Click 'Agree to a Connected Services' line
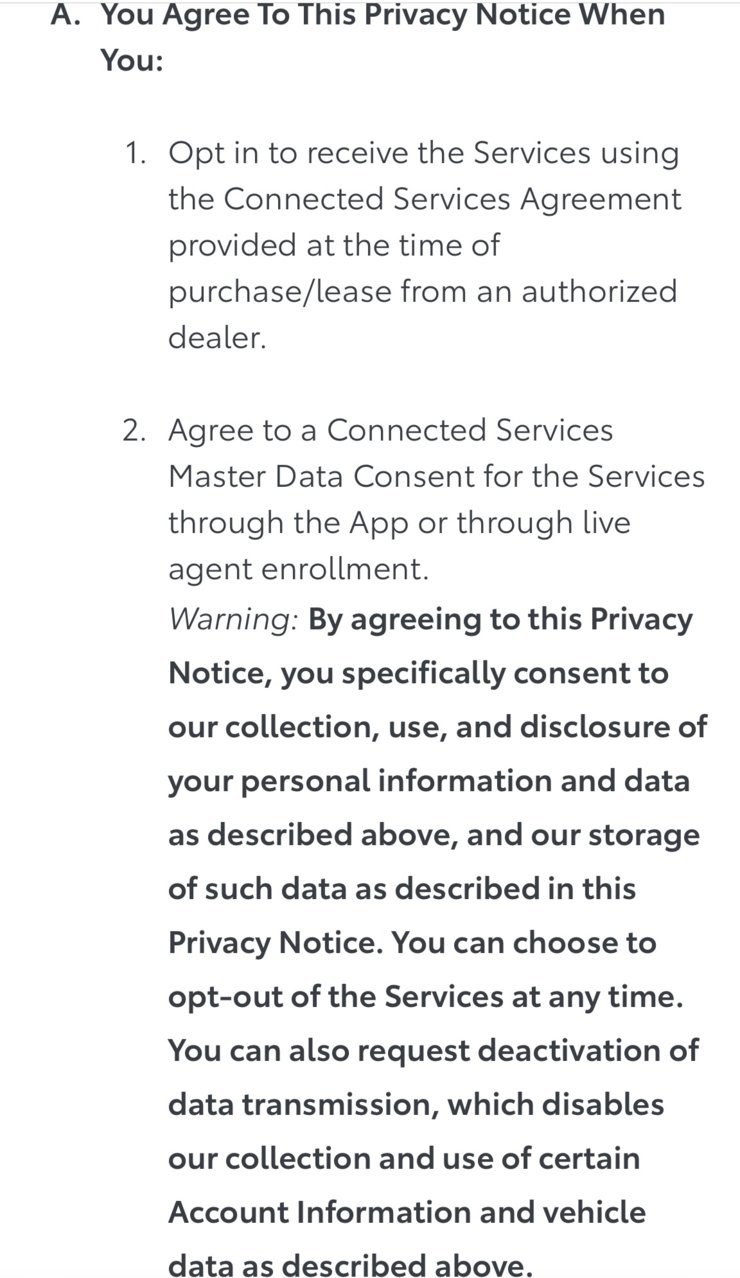The image size is (740, 1278). pyautogui.click(x=390, y=430)
